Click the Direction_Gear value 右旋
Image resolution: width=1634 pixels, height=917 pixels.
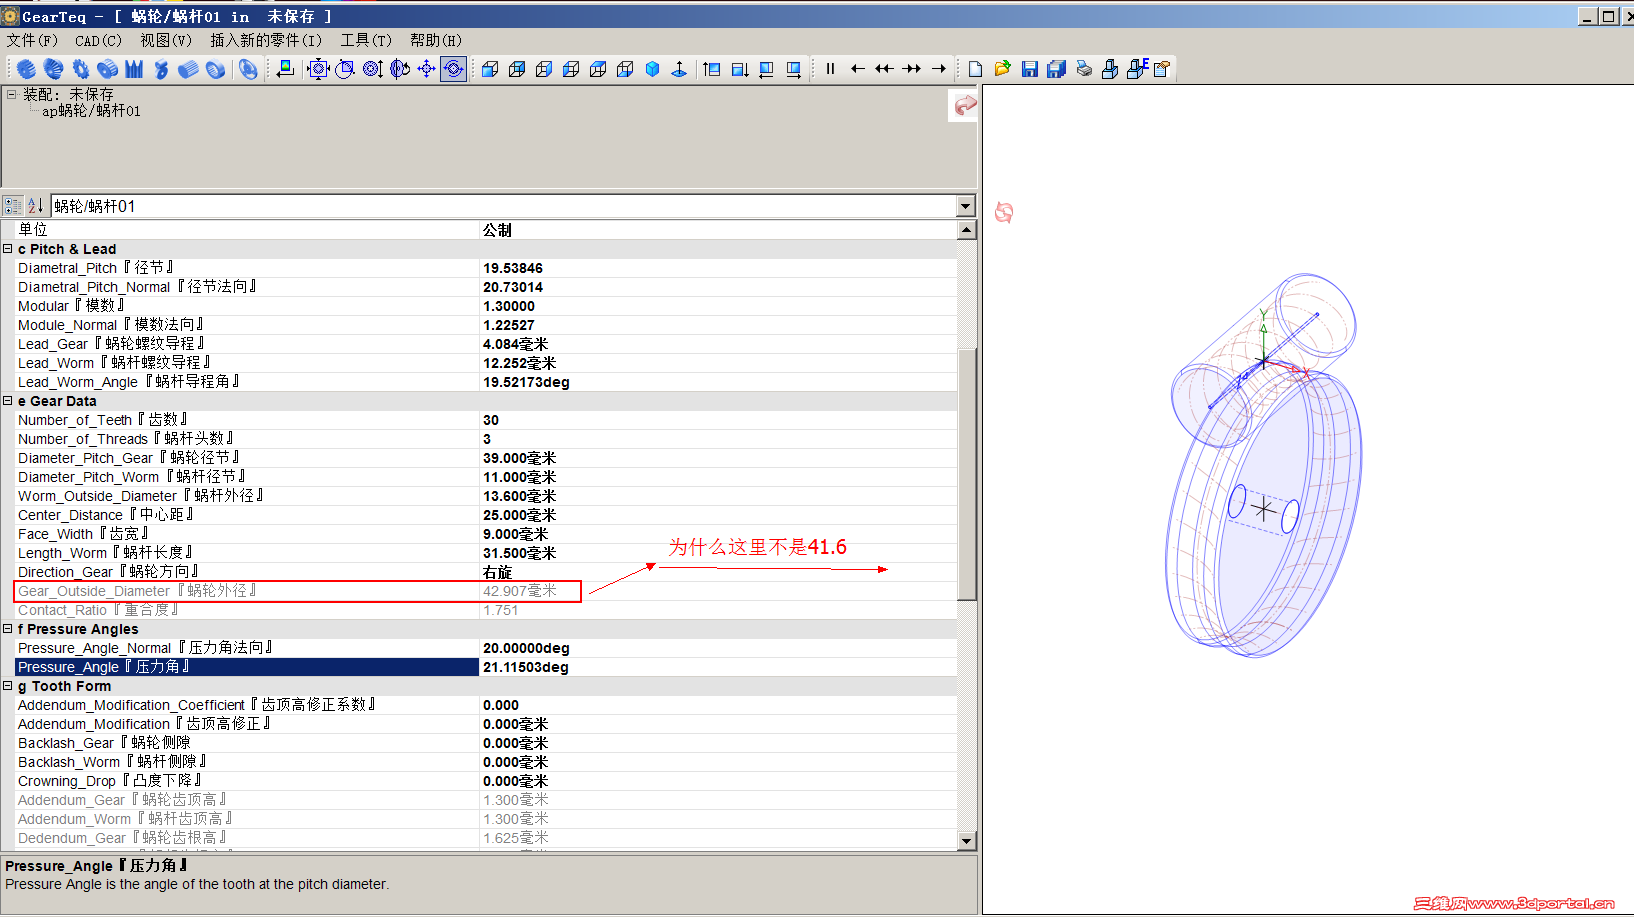pos(497,572)
